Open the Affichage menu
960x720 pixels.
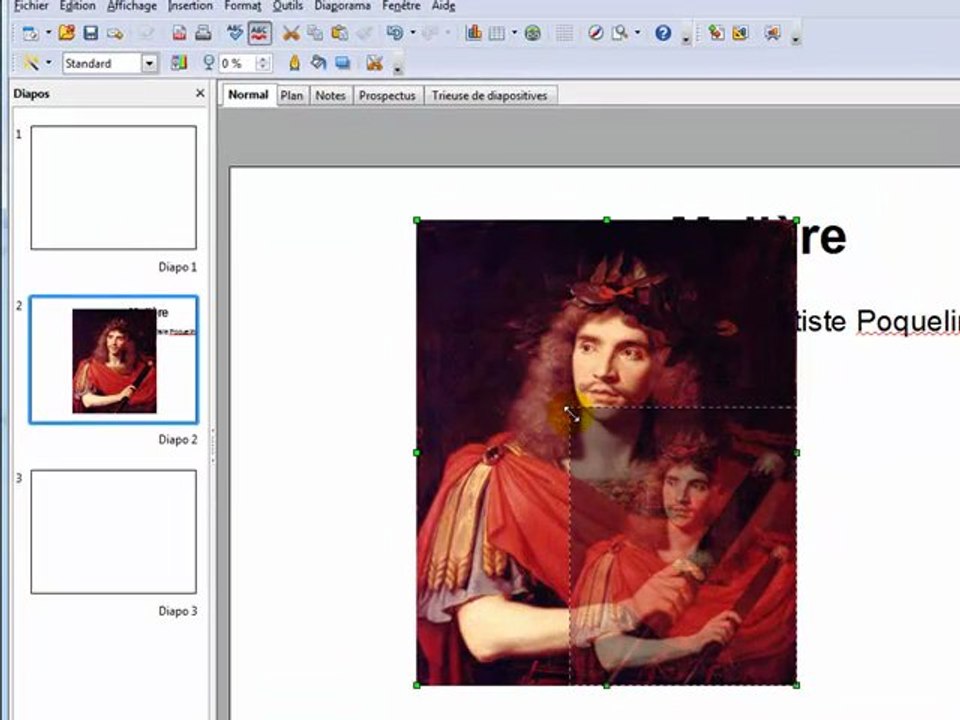[132, 6]
